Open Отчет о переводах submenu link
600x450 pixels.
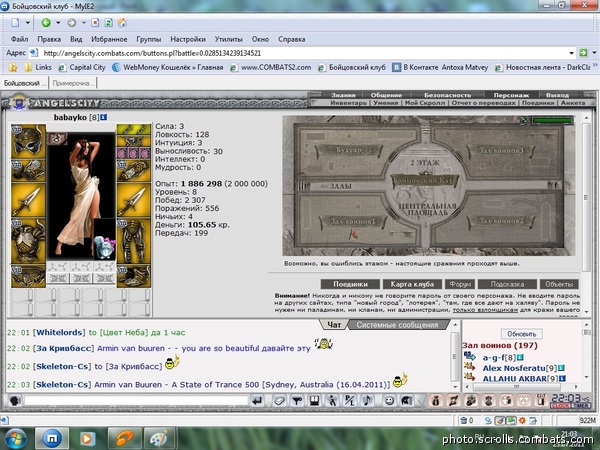[x=483, y=103]
